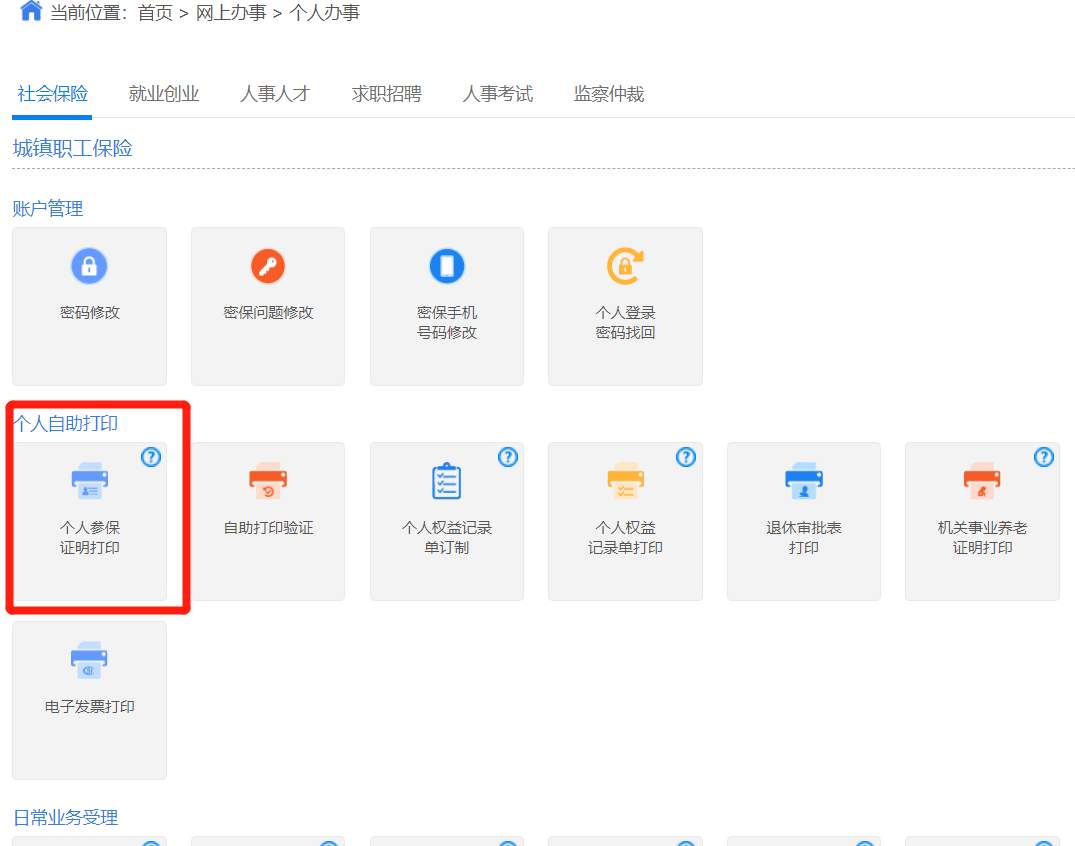Click the home icon in breadcrumb
The image size is (1075, 846).
click(x=31, y=12)
